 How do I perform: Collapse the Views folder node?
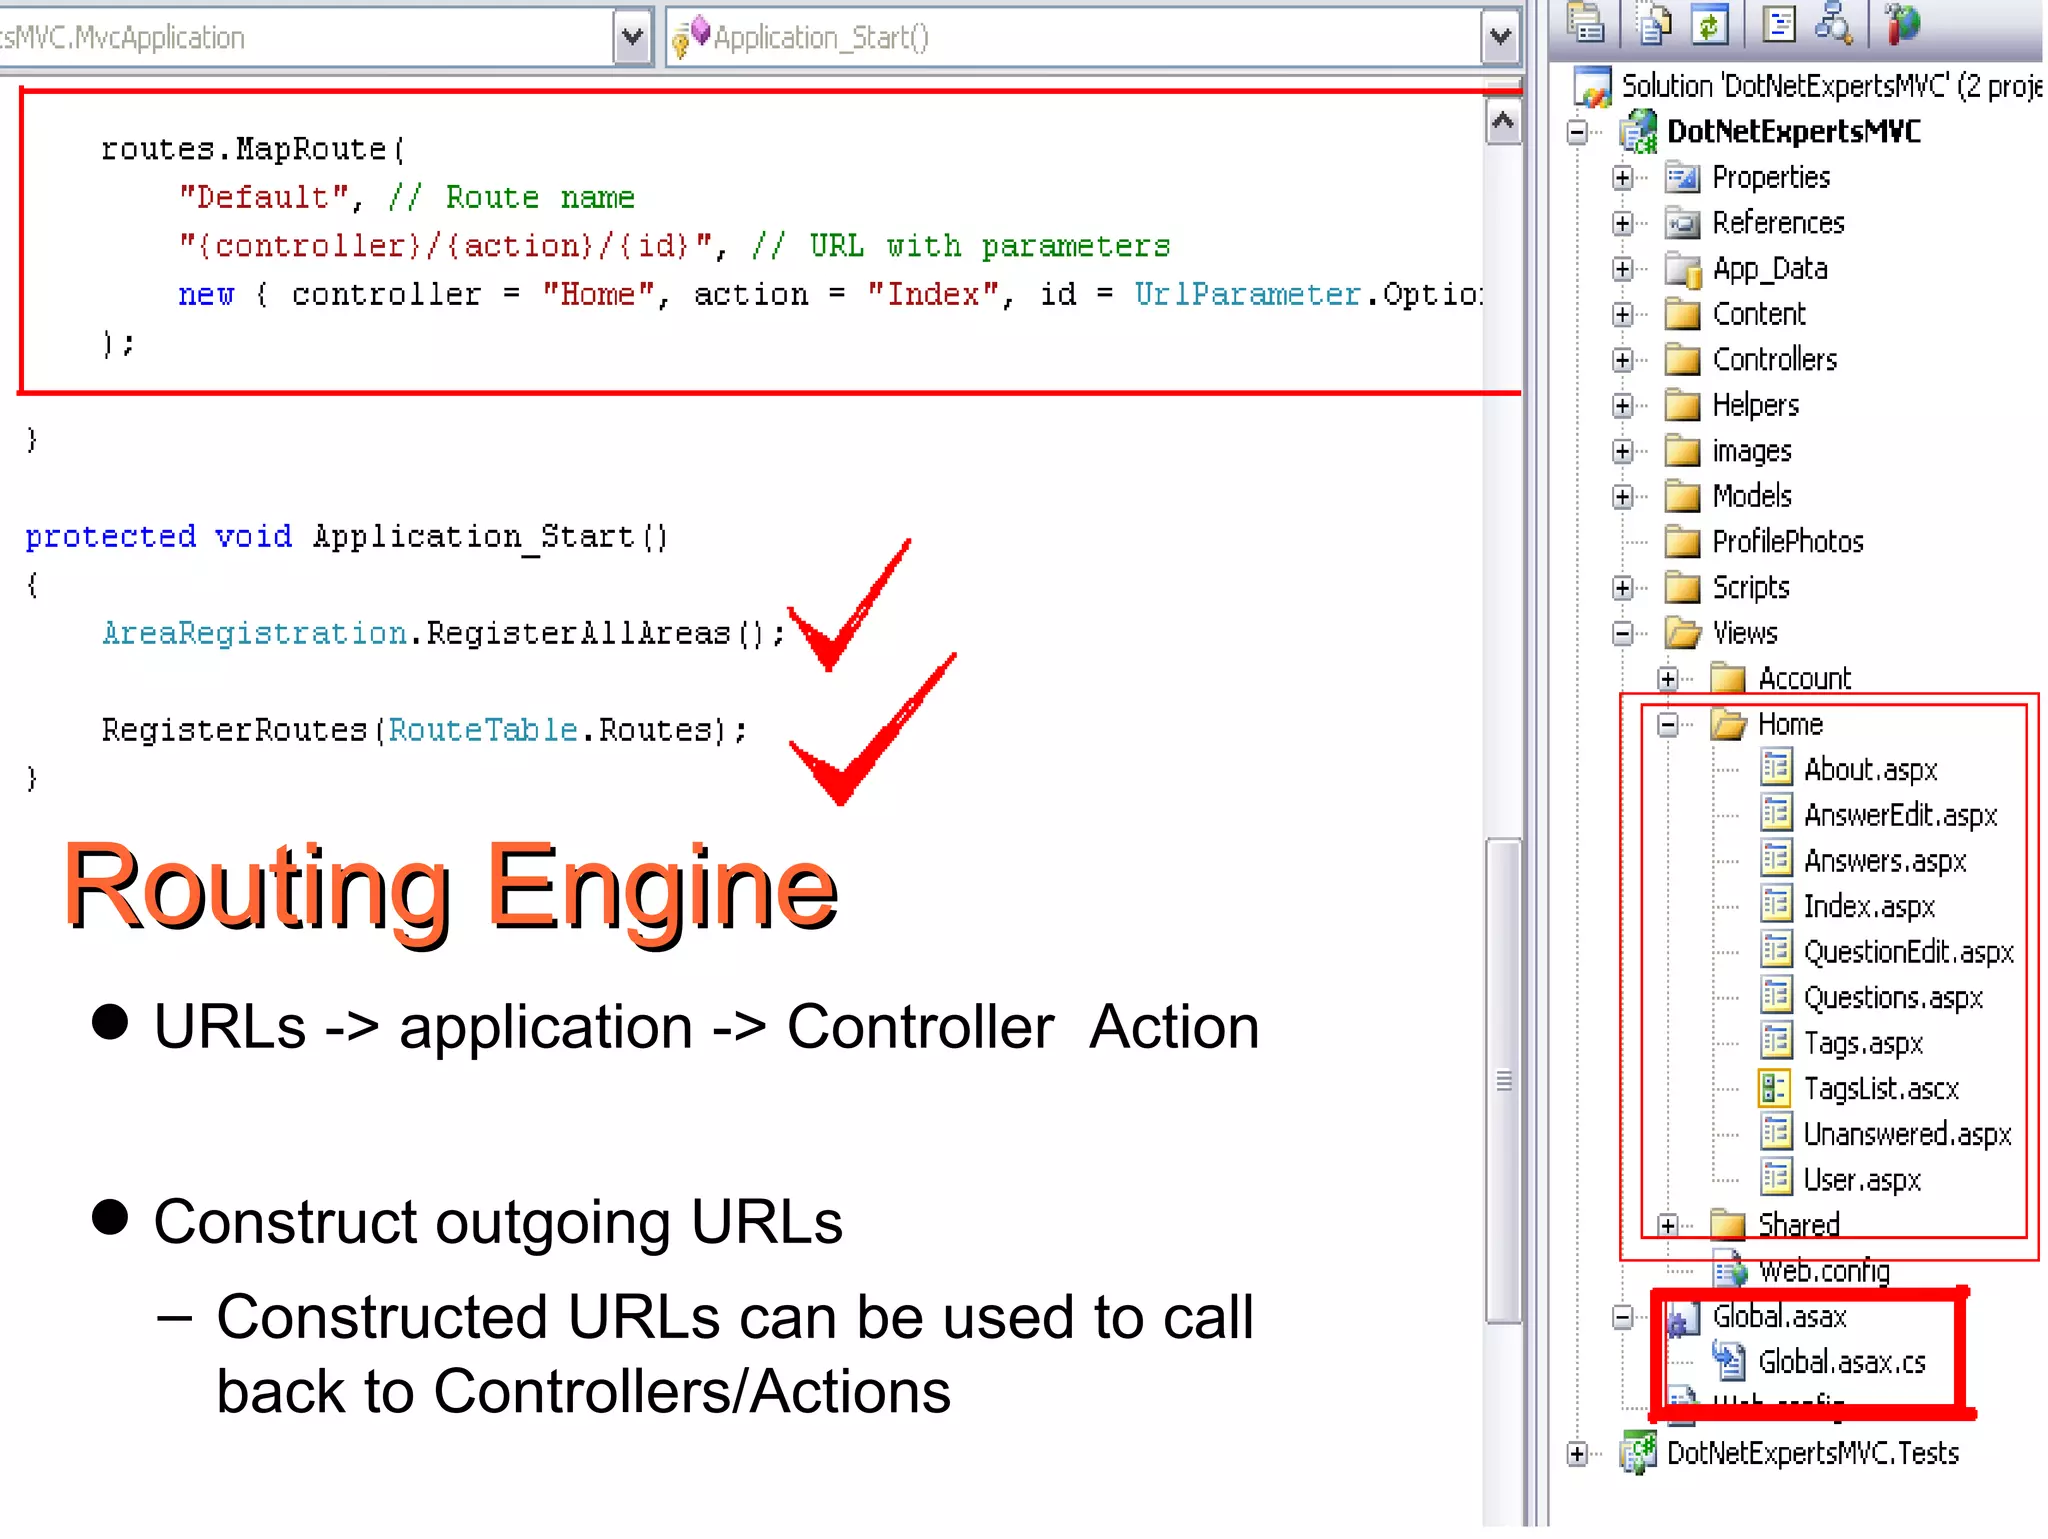pos(1622,633)
